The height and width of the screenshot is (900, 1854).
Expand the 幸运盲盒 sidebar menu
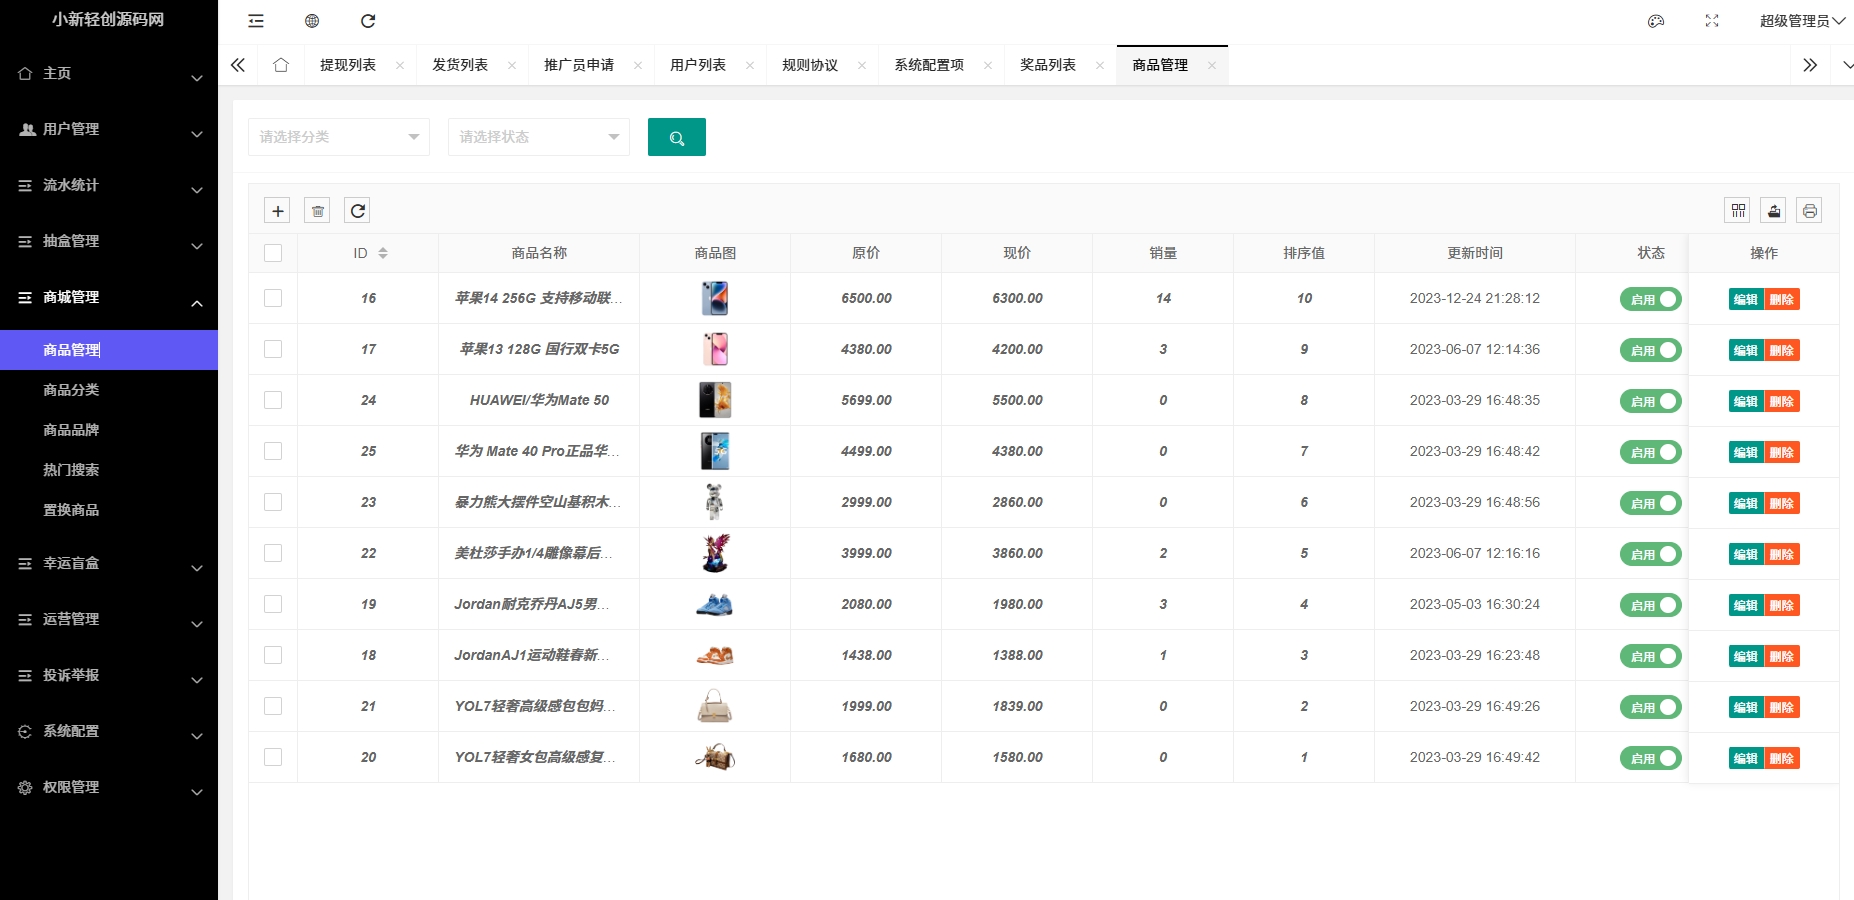[x=109, y=563]
